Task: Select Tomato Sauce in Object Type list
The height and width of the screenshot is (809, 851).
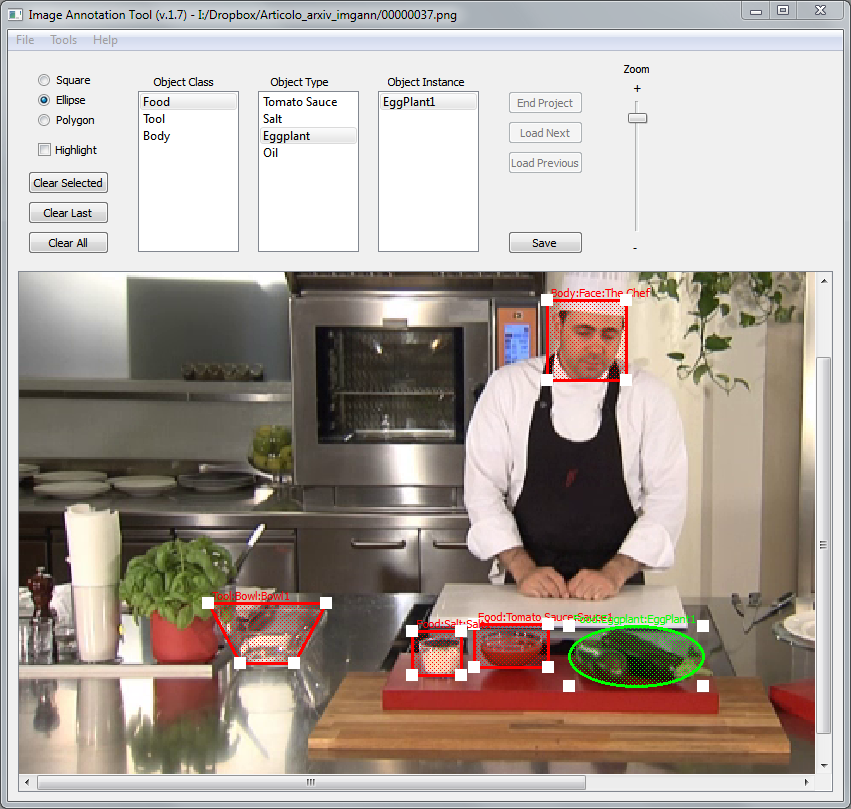Action: pyautogui.click(x=308, y=101)
